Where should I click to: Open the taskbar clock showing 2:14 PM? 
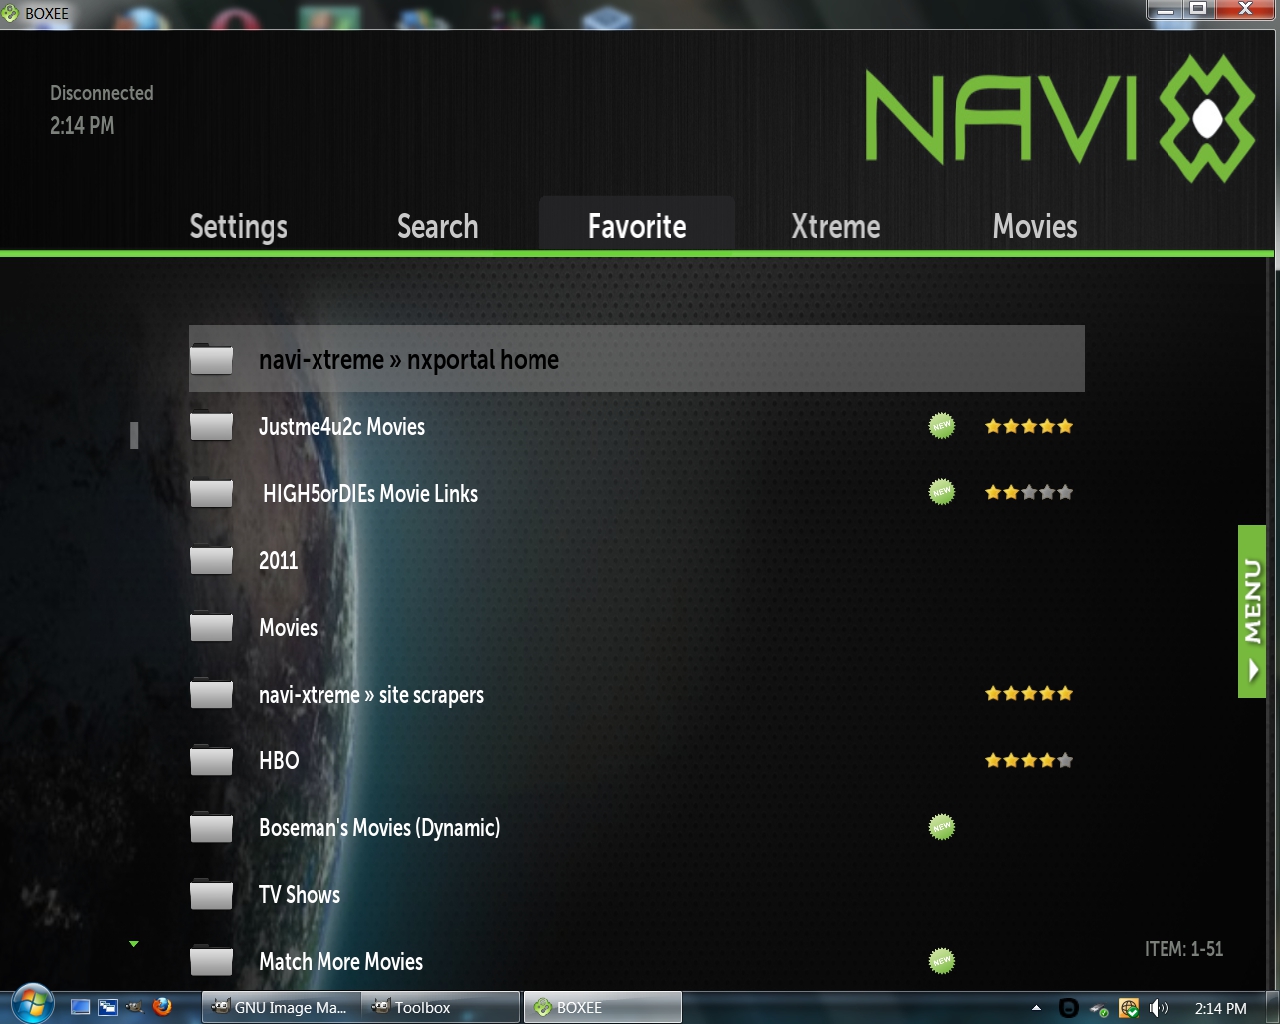[x=1221, y=1008]
